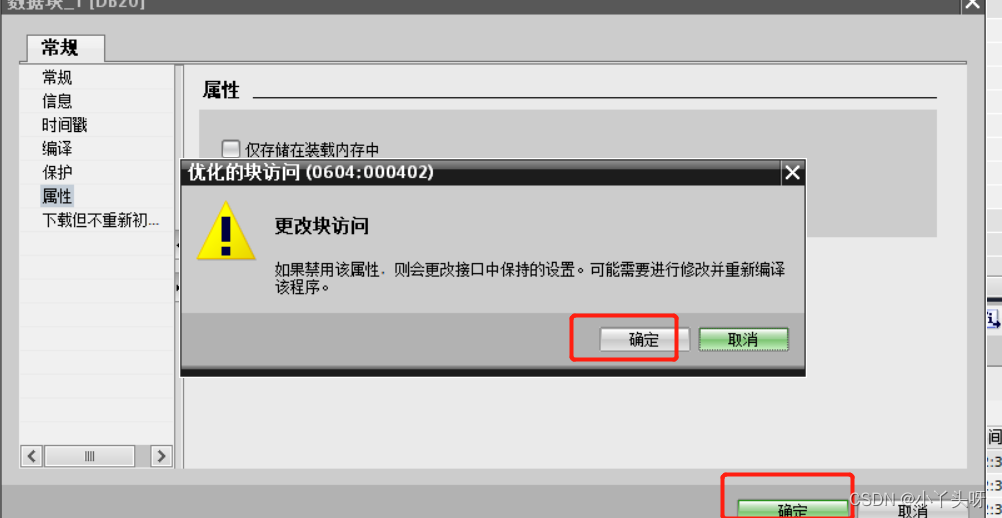Click the navigation pane scrollbar left arrow
Image resolution: width=1002 pixels, height=518 pixels.
point(32,456)
